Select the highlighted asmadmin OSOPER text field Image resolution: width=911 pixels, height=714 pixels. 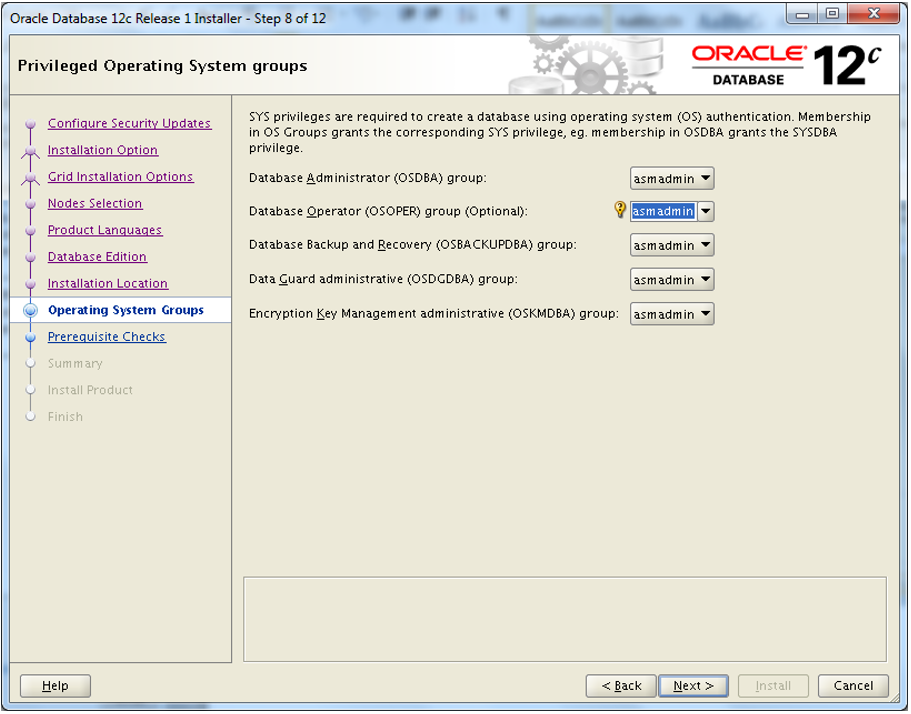(663, 211)
